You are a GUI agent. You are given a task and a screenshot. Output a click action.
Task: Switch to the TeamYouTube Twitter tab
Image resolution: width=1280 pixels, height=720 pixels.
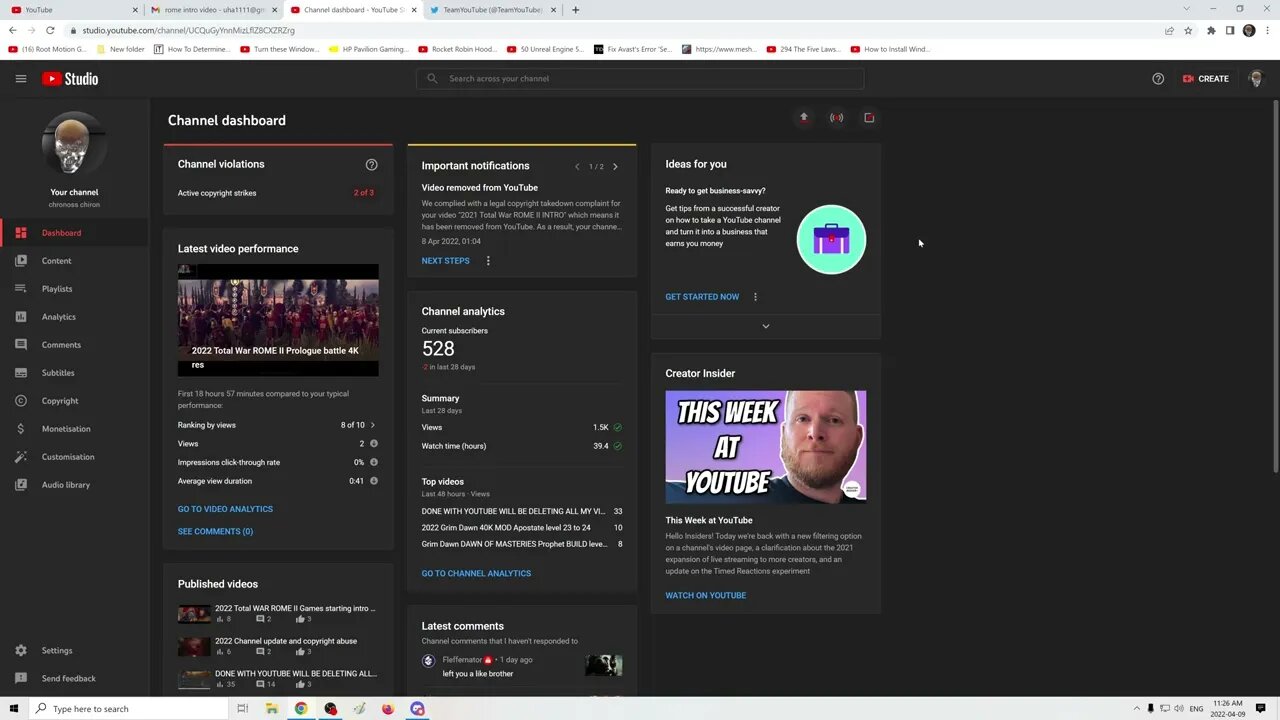point(493,10)
